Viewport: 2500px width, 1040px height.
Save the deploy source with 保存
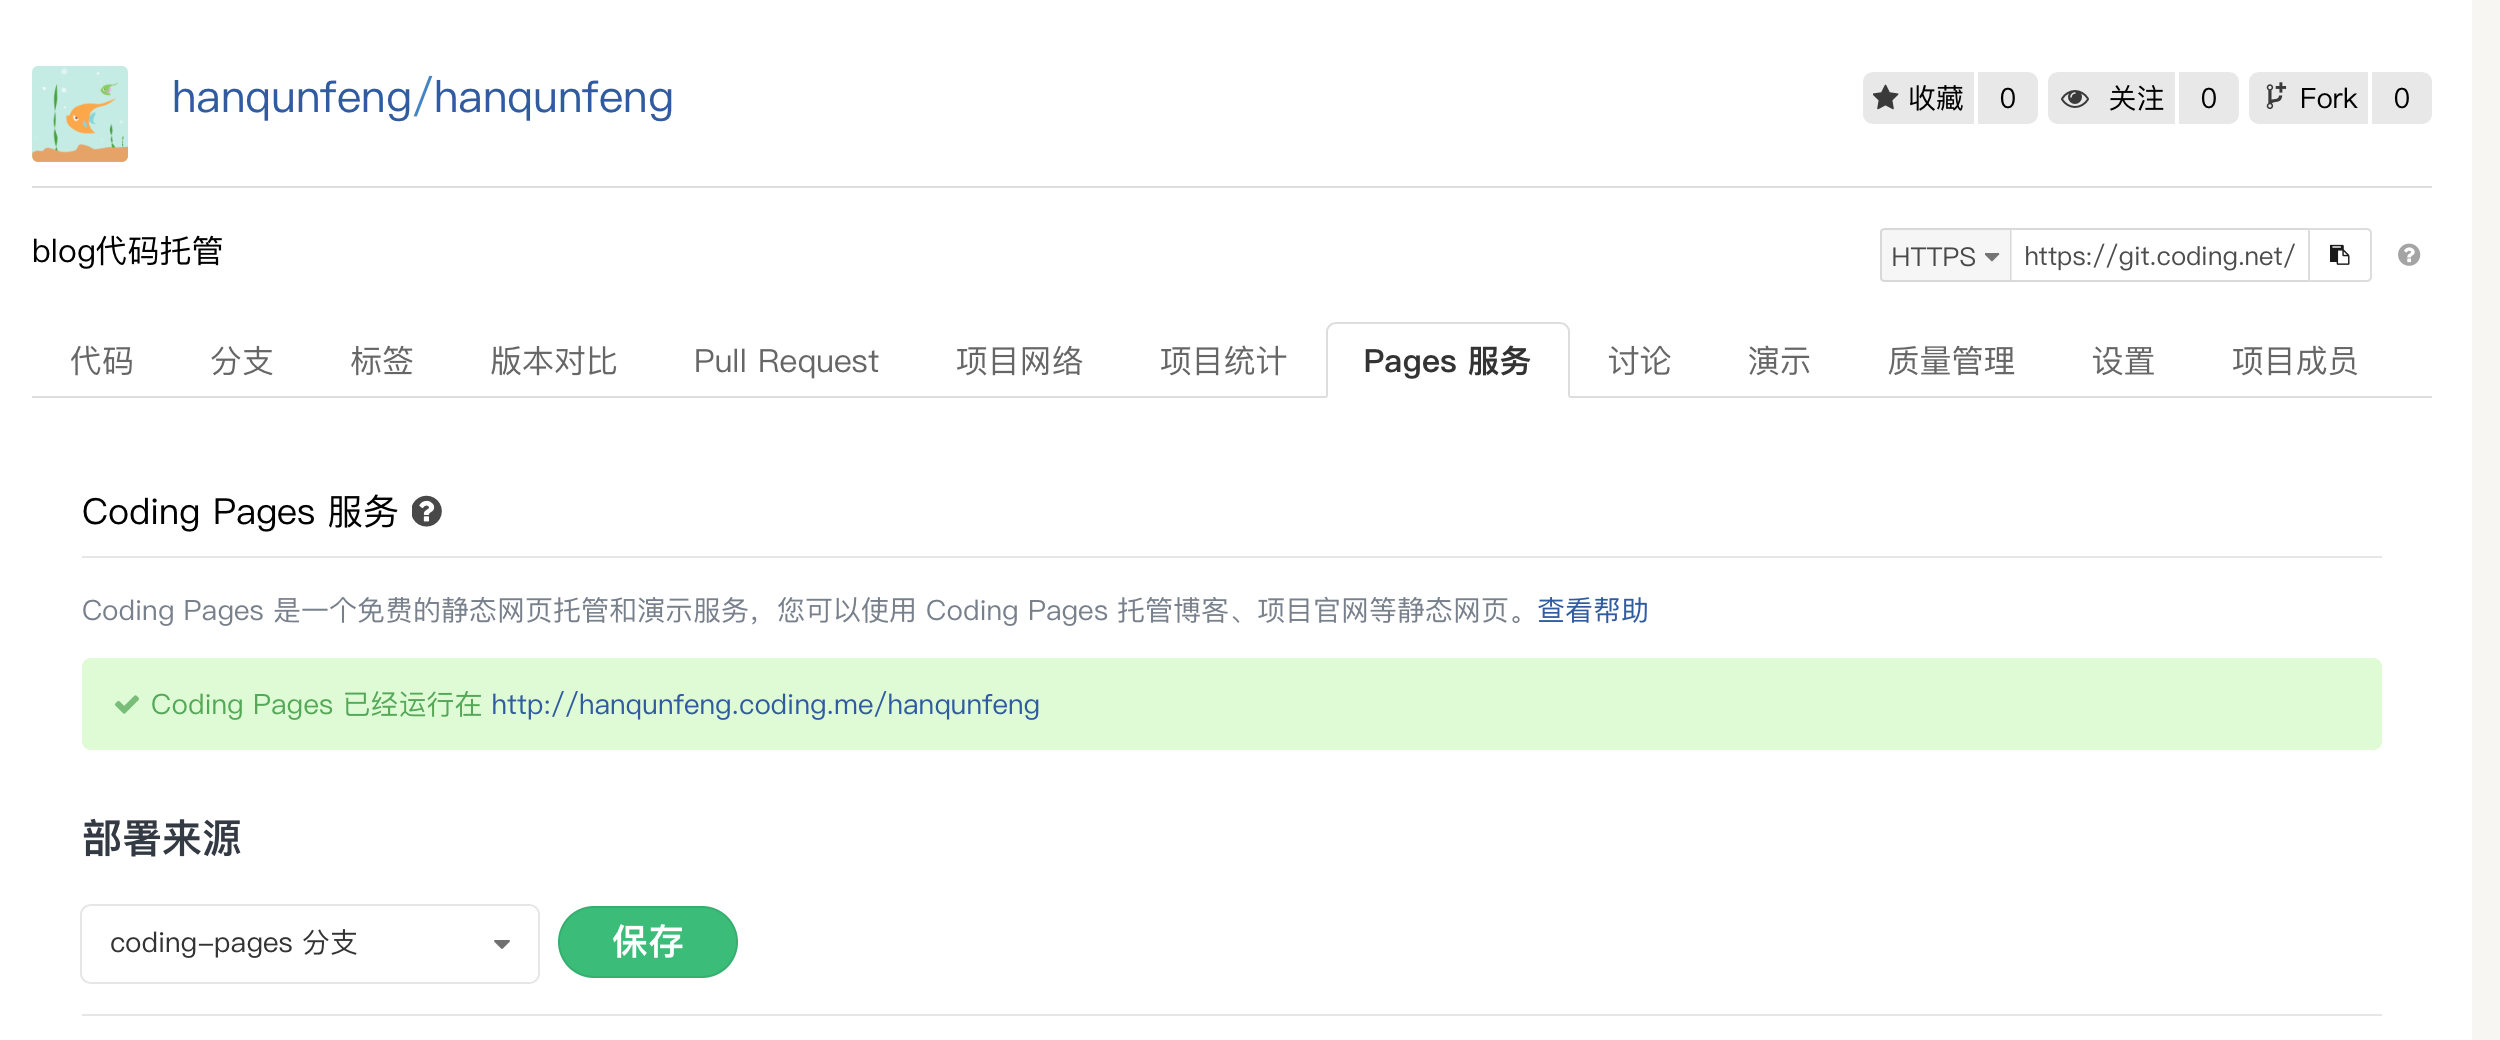[x=648, y=942]
